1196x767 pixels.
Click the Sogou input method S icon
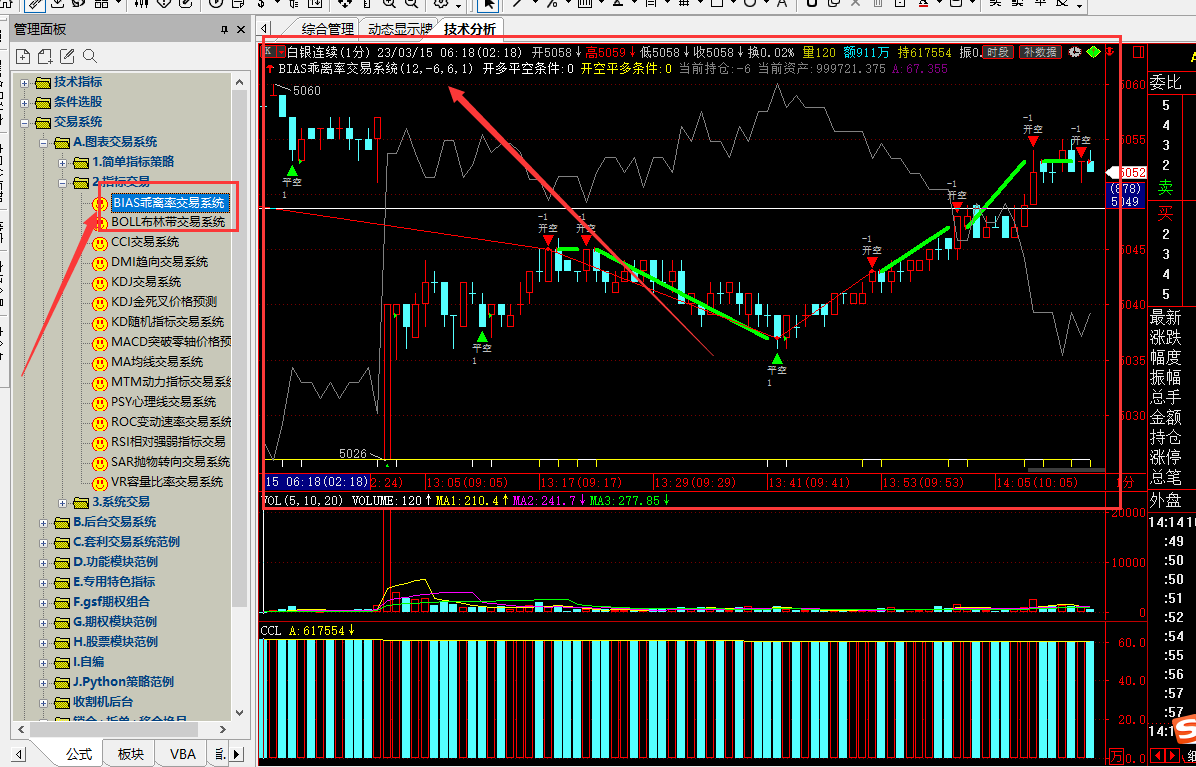[1183, 728]
